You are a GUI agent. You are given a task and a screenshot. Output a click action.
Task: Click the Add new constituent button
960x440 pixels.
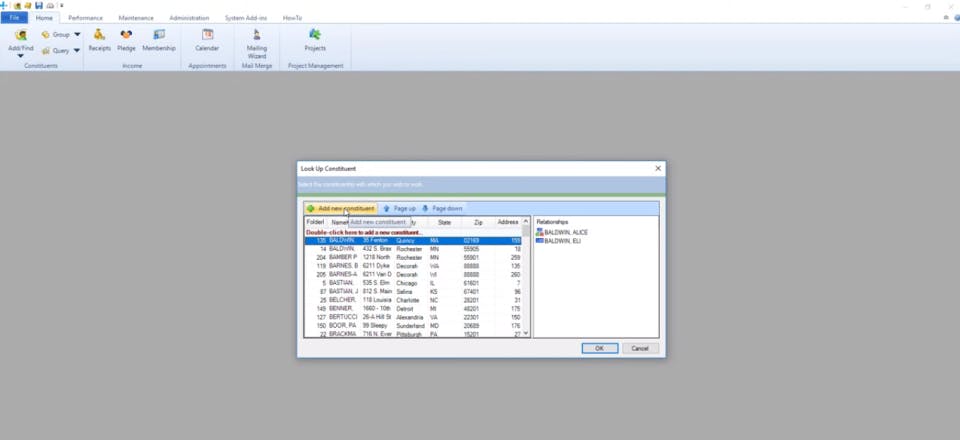pos(341,209)
